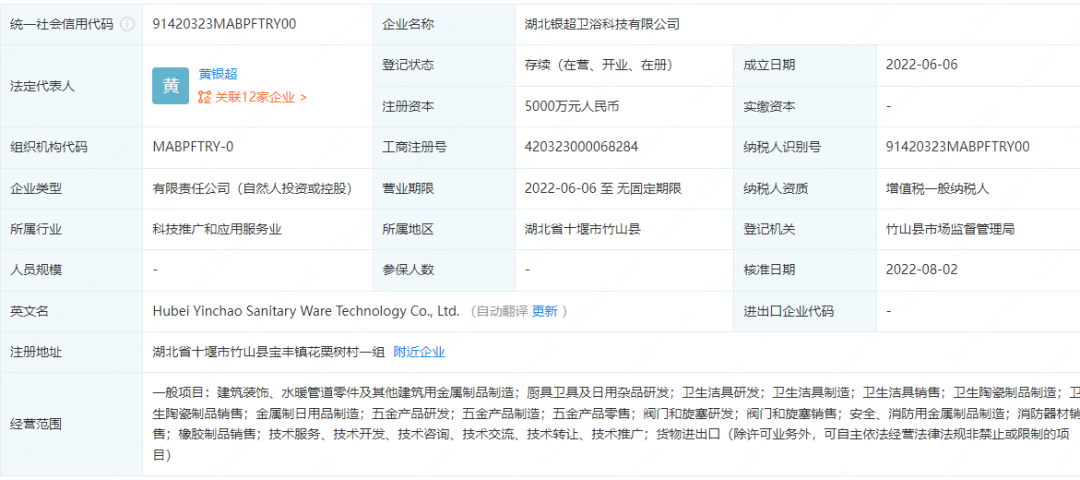
Task: Click the 企业名称 label cell
Action: (x=444, y=23)
